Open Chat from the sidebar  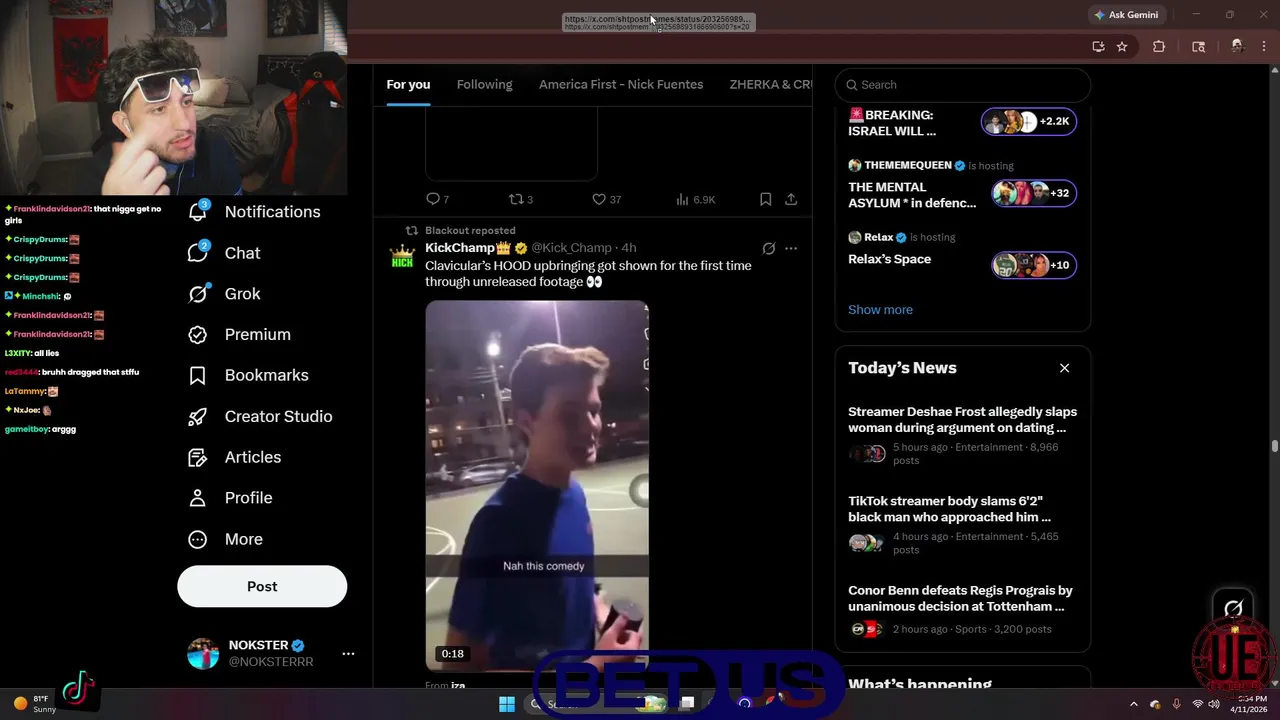coord(224,253)
